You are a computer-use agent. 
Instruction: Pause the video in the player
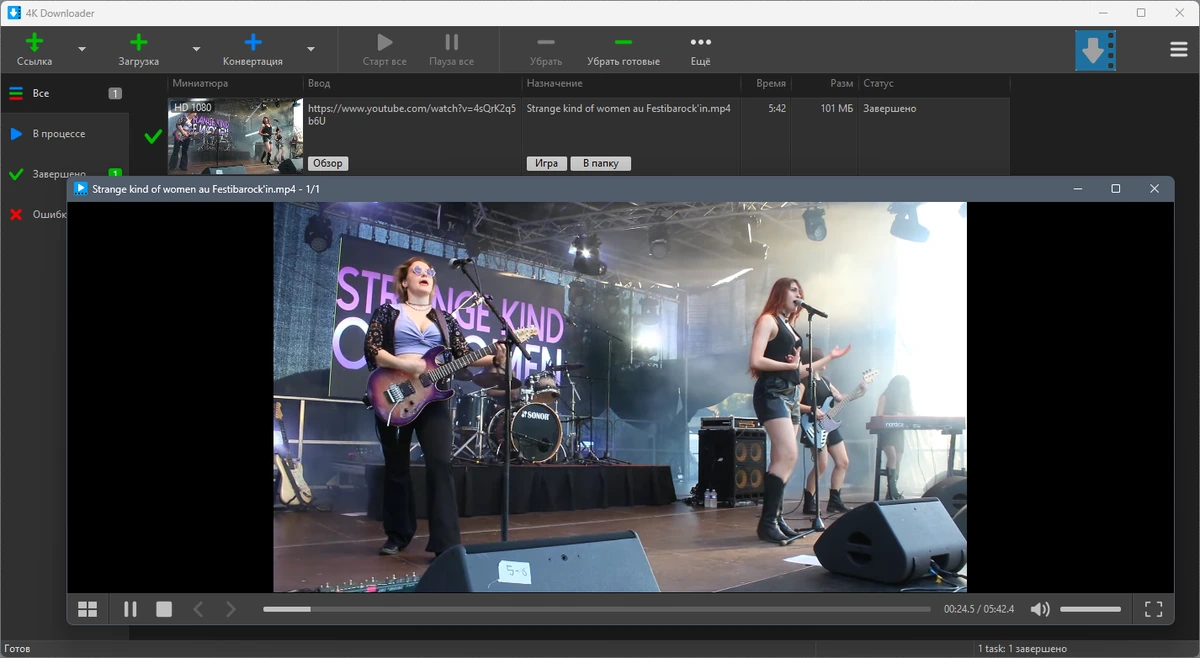click(x=130, y=609)
